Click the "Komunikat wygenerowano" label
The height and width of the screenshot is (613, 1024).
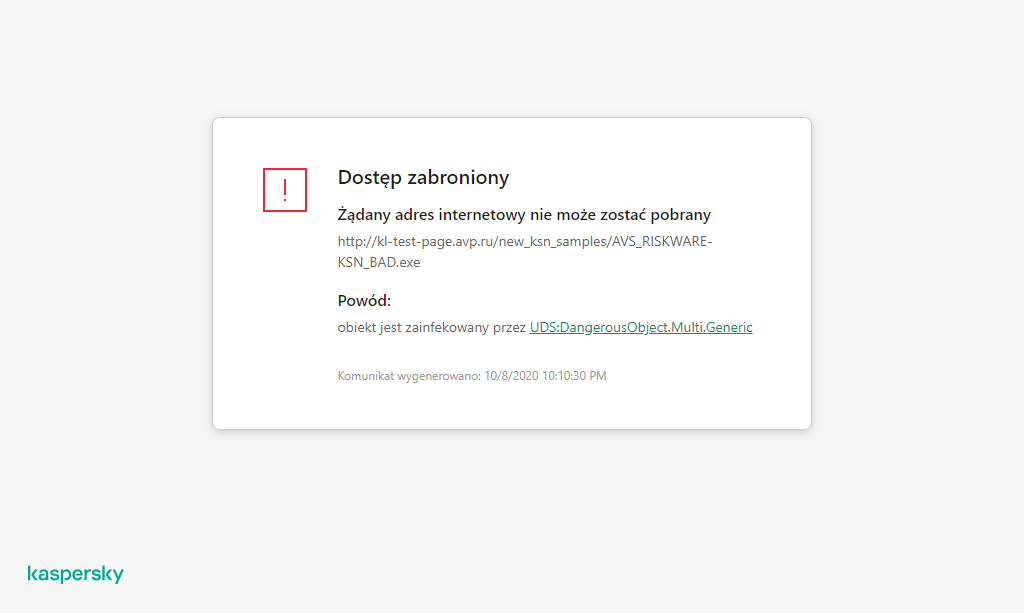409,376
